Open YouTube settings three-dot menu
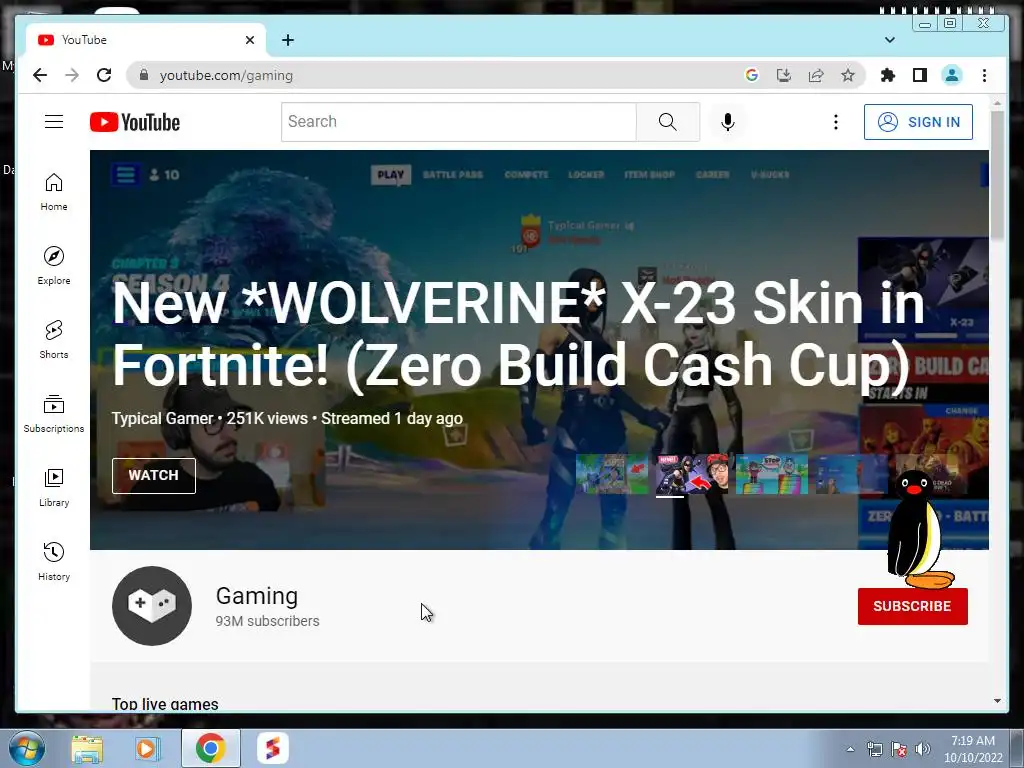 click(x=835, y=122)
